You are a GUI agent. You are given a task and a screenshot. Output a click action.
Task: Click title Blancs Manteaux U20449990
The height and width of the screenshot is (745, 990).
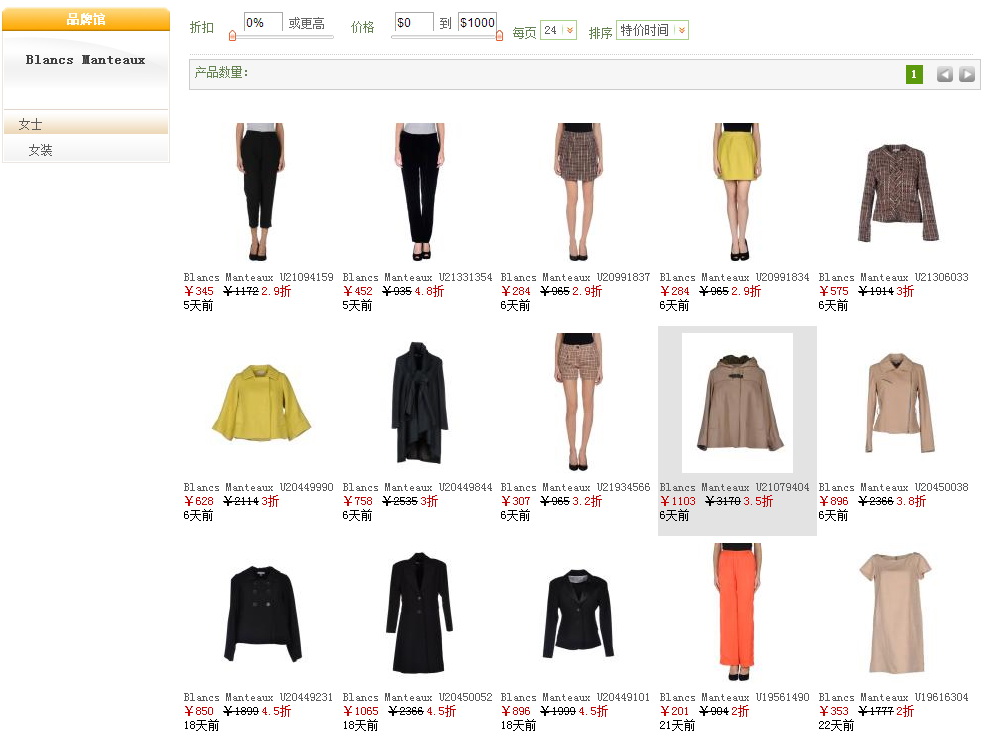(x=258, y=487)
